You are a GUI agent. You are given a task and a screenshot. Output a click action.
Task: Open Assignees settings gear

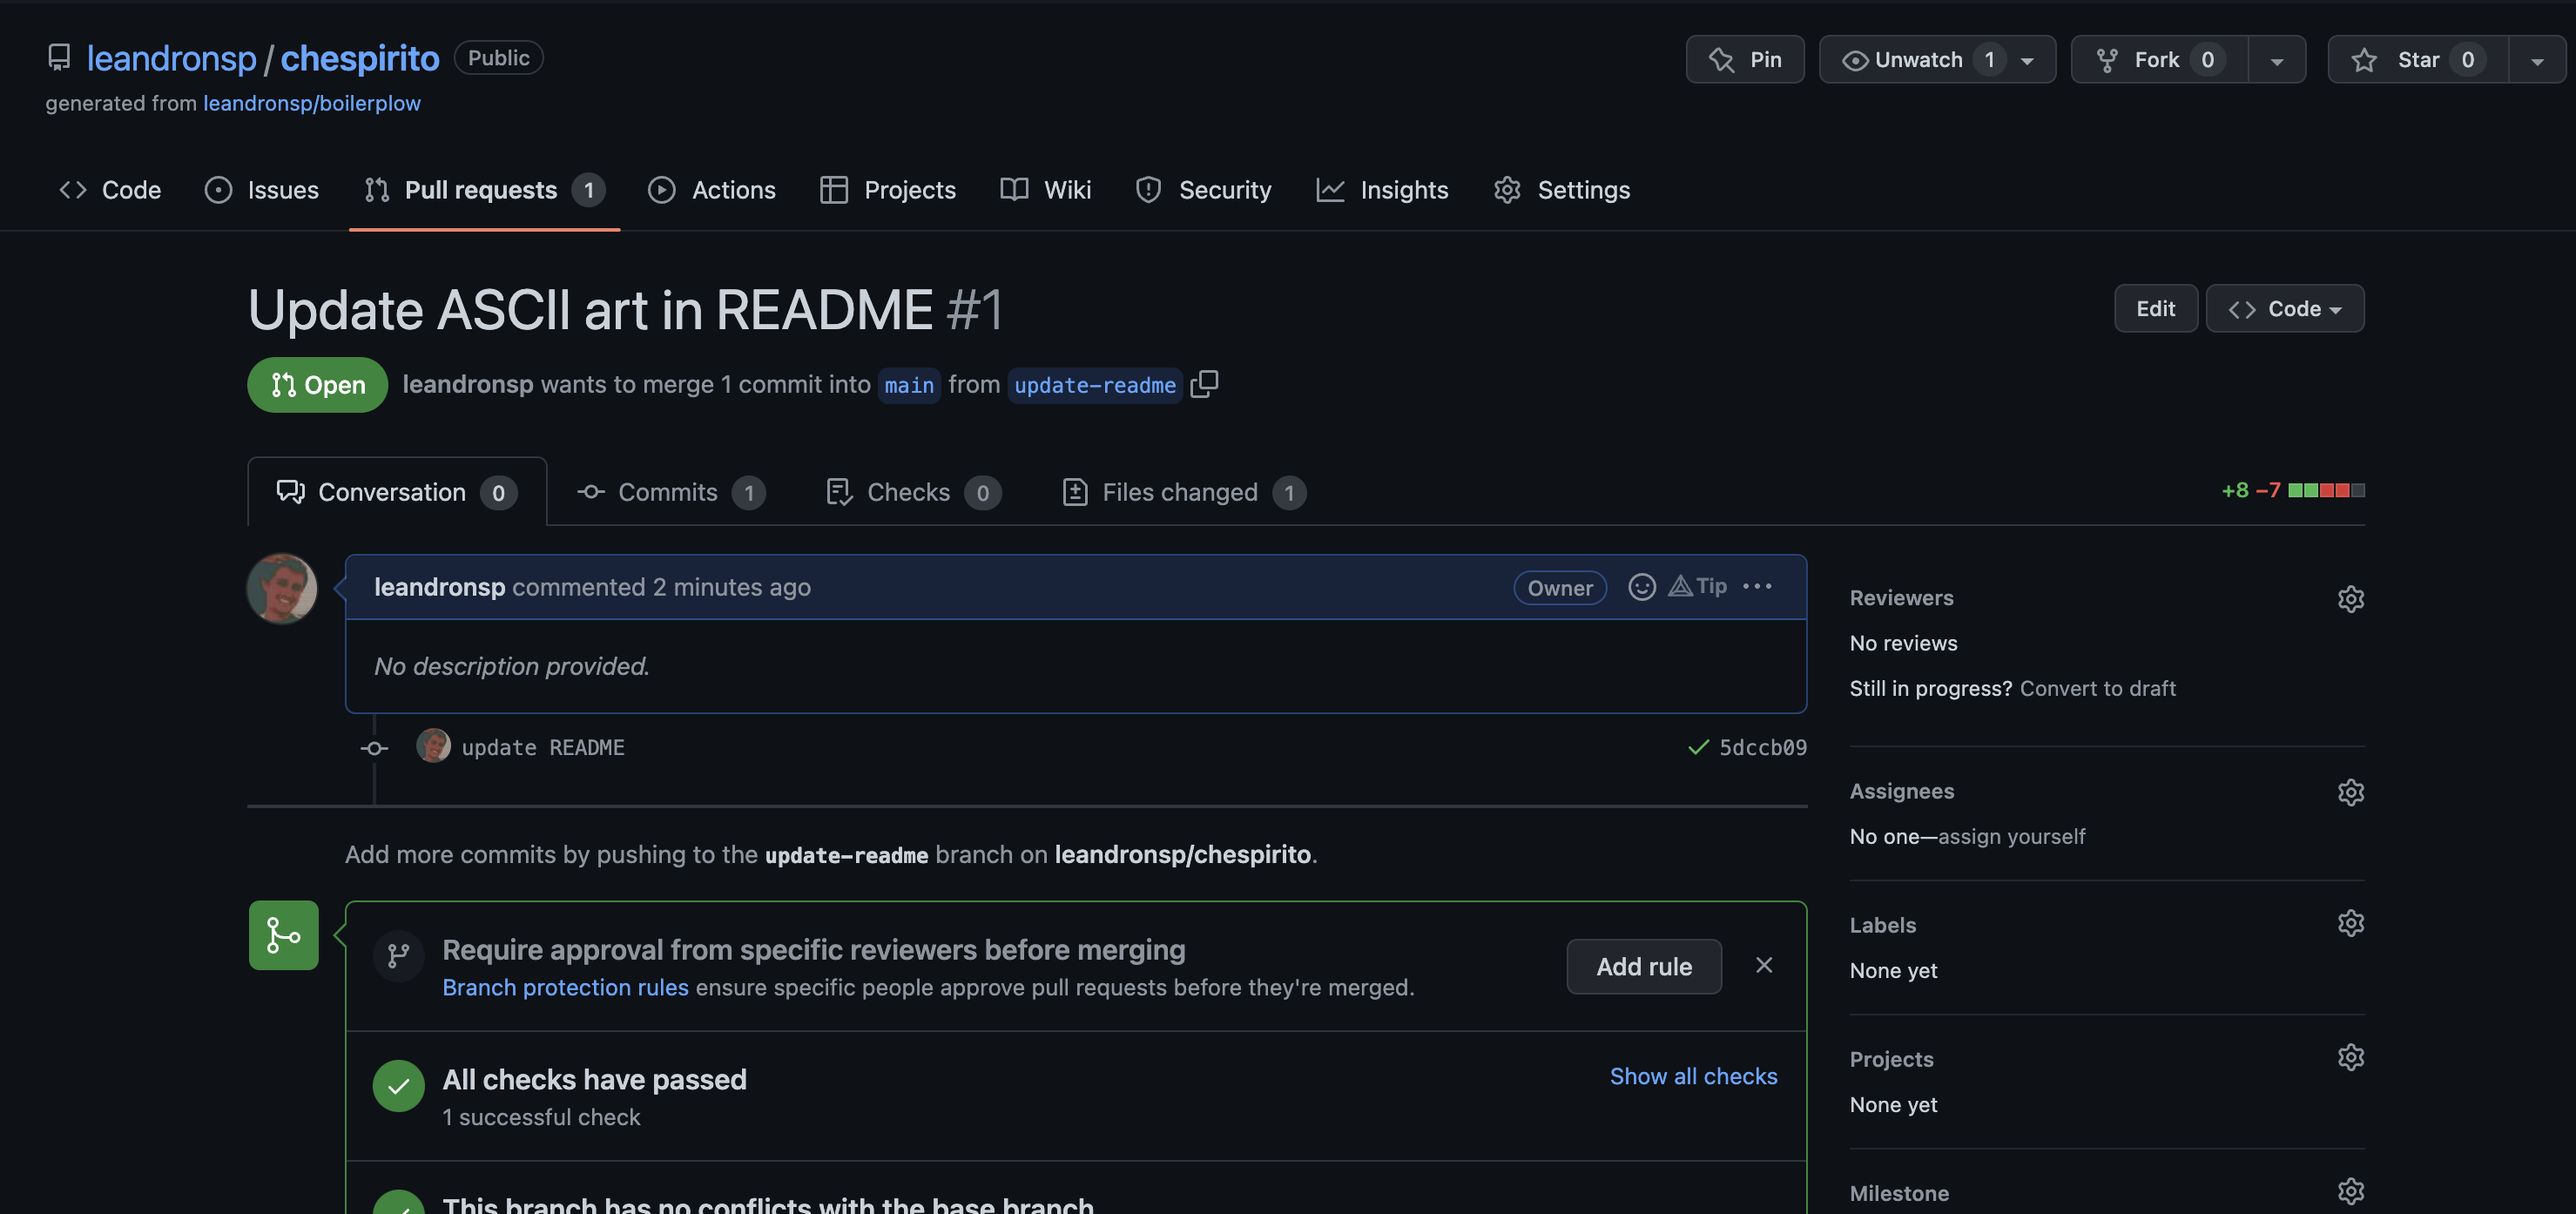point(2350,792)
